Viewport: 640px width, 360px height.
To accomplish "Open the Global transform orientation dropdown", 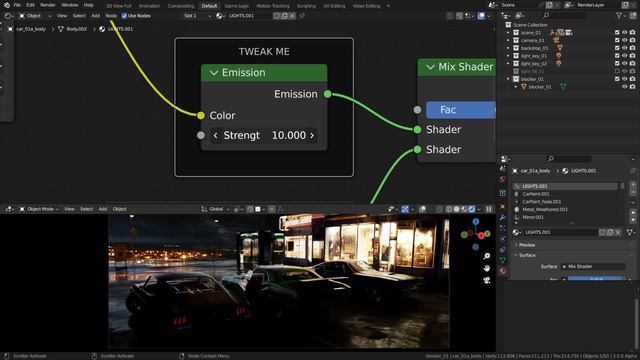I will (x=215, y=209).
